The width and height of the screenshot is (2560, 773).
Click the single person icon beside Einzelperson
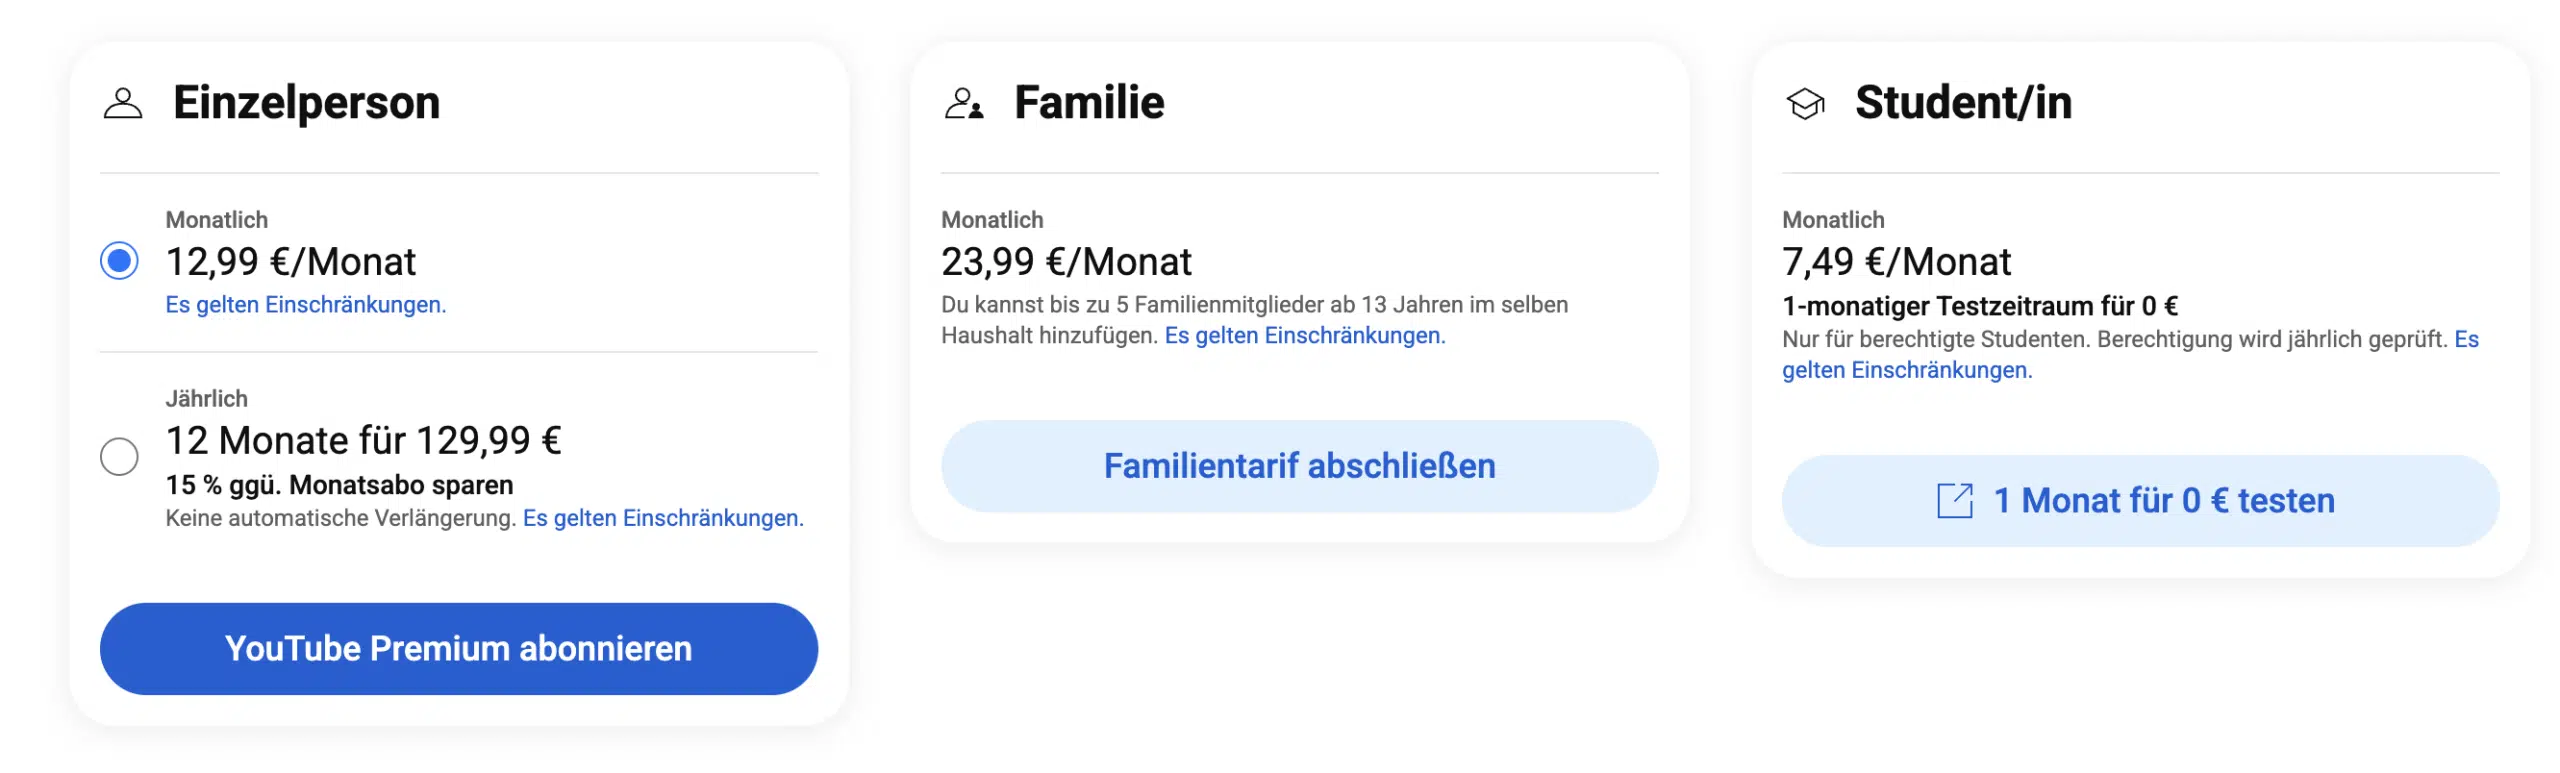[x=123, y=103]
